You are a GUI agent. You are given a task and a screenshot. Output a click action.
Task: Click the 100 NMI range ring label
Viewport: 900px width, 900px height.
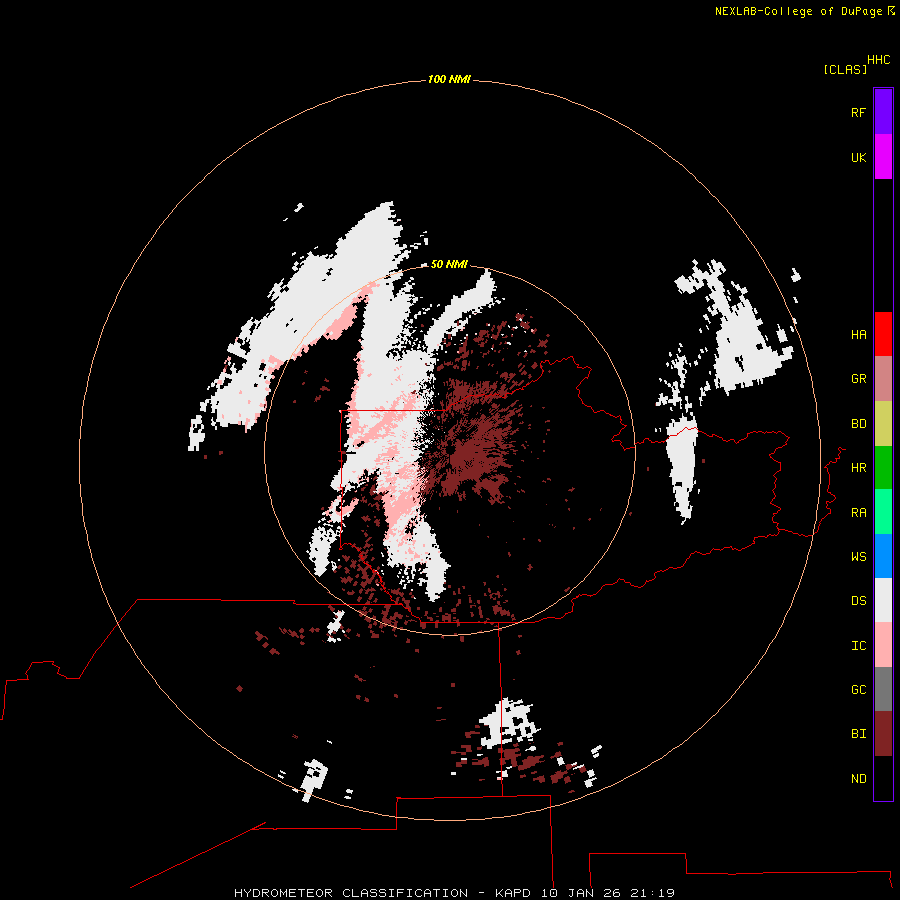[x=449, y=79]
